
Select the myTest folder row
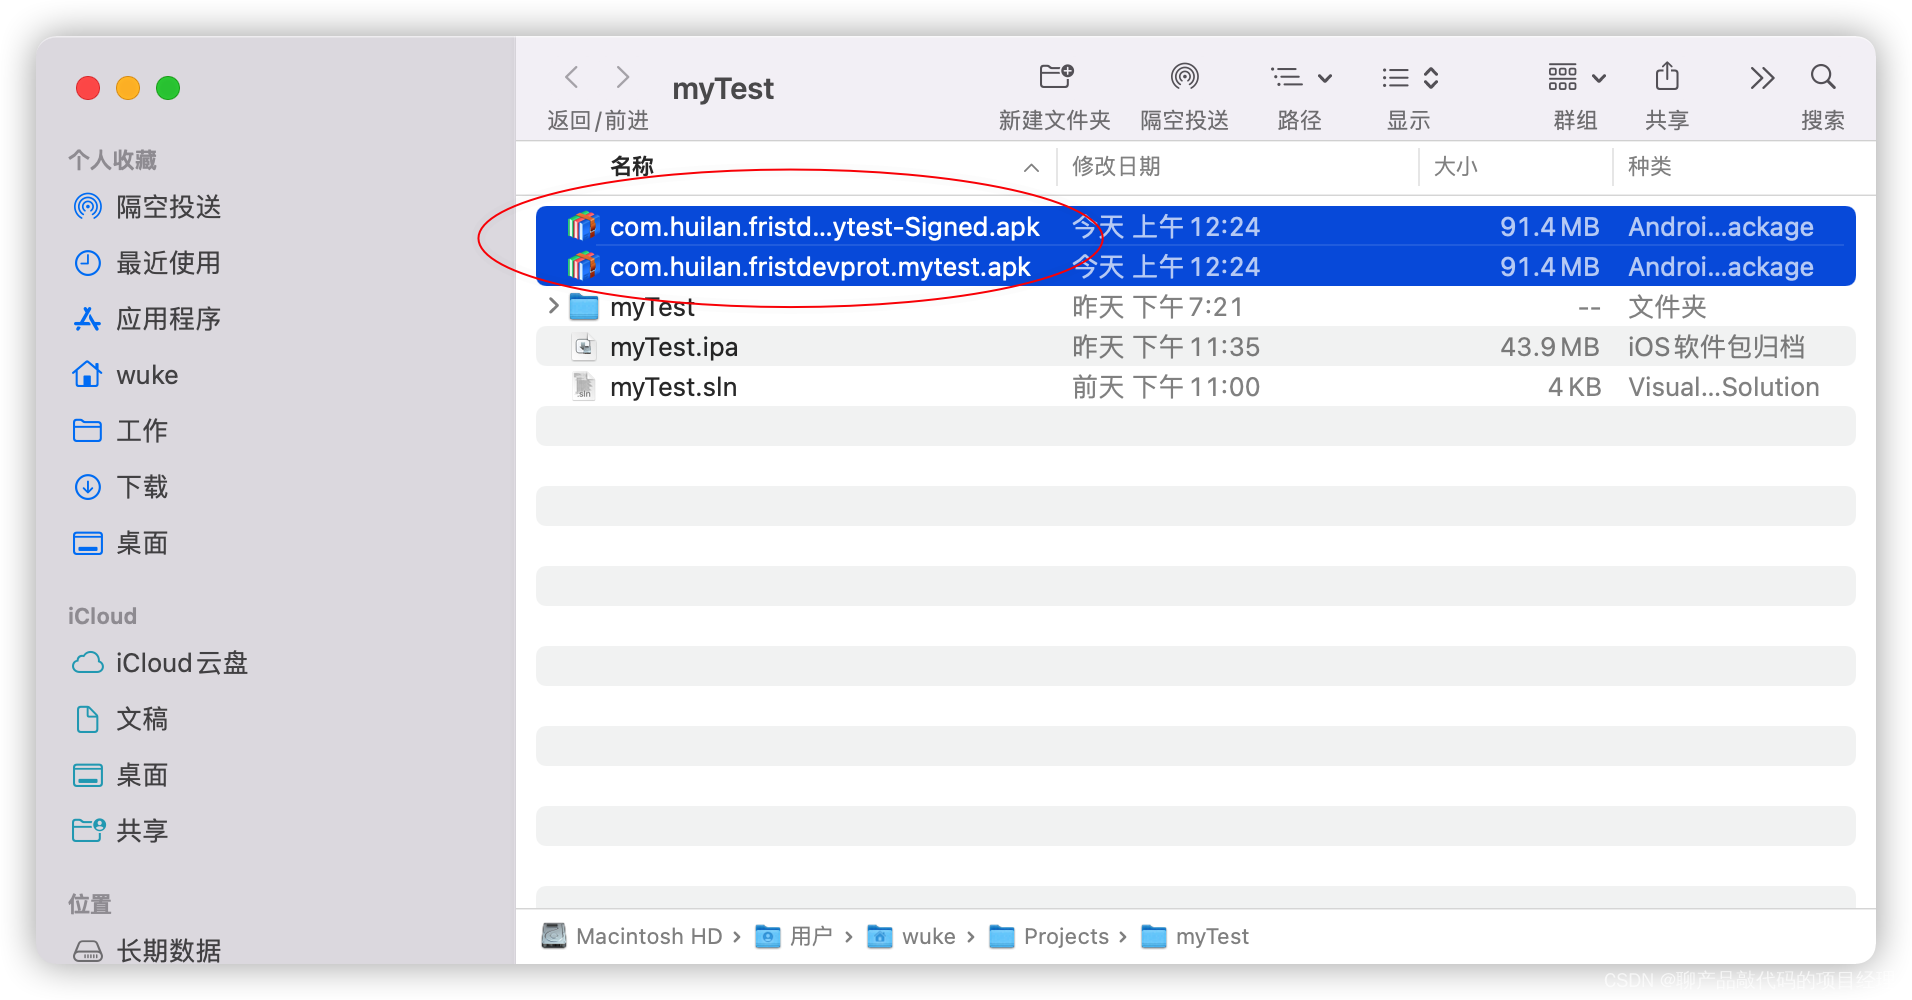point(1195,307)
